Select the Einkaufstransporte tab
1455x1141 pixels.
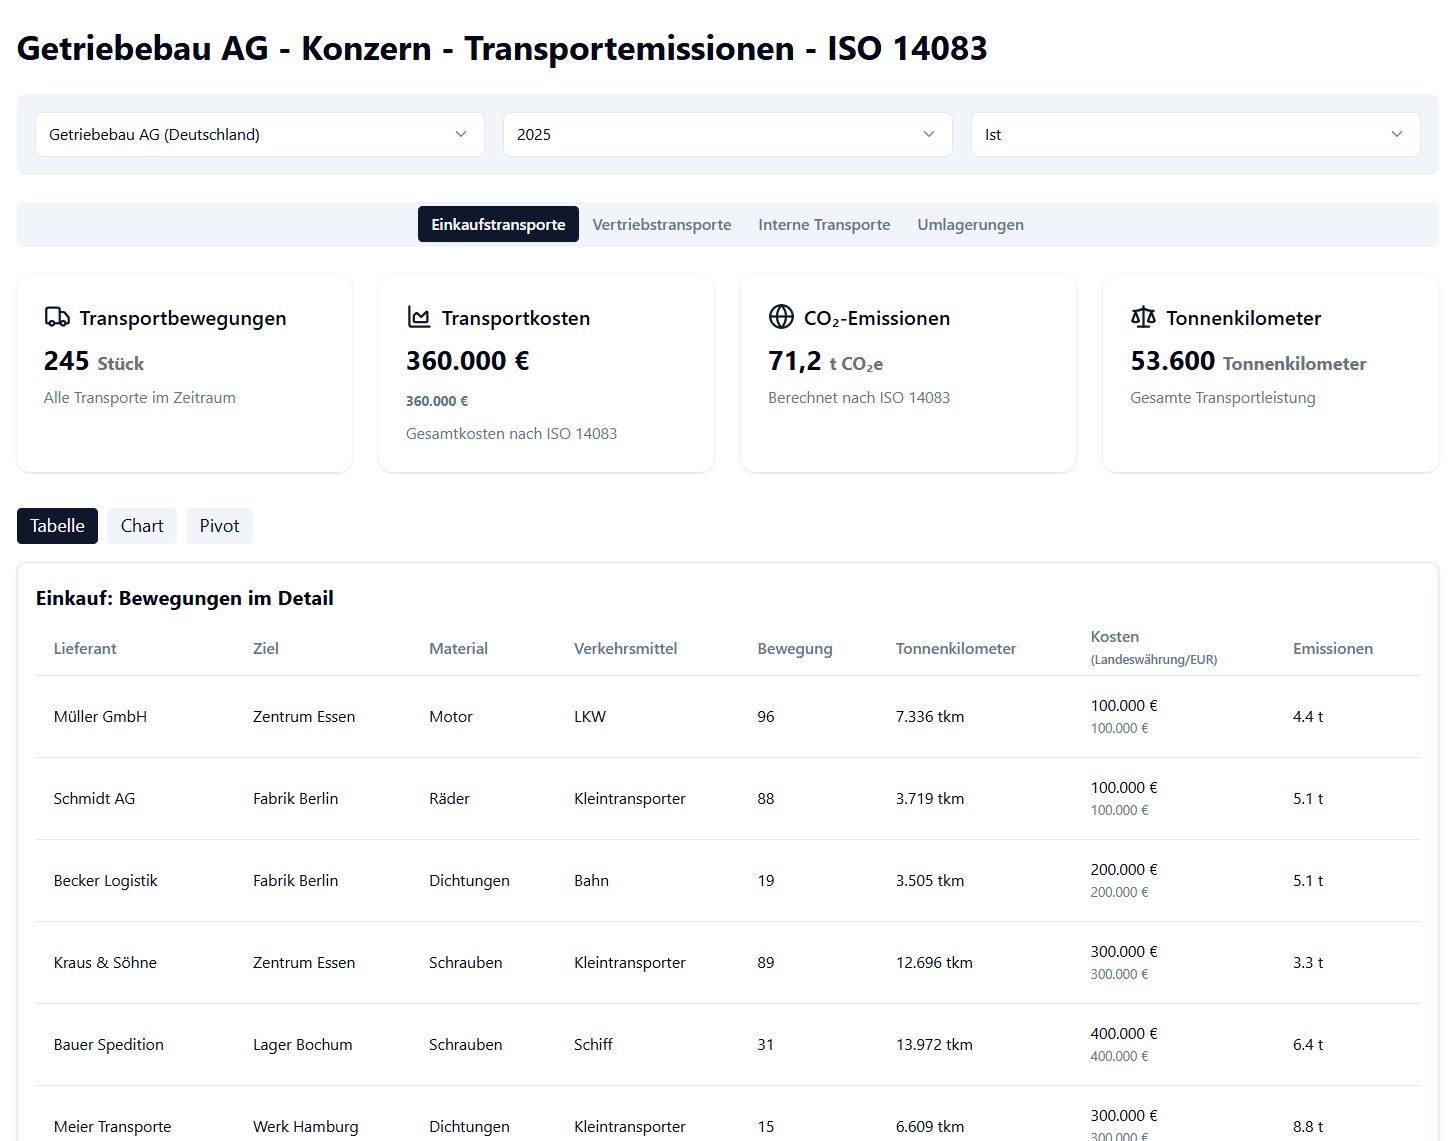498,225
